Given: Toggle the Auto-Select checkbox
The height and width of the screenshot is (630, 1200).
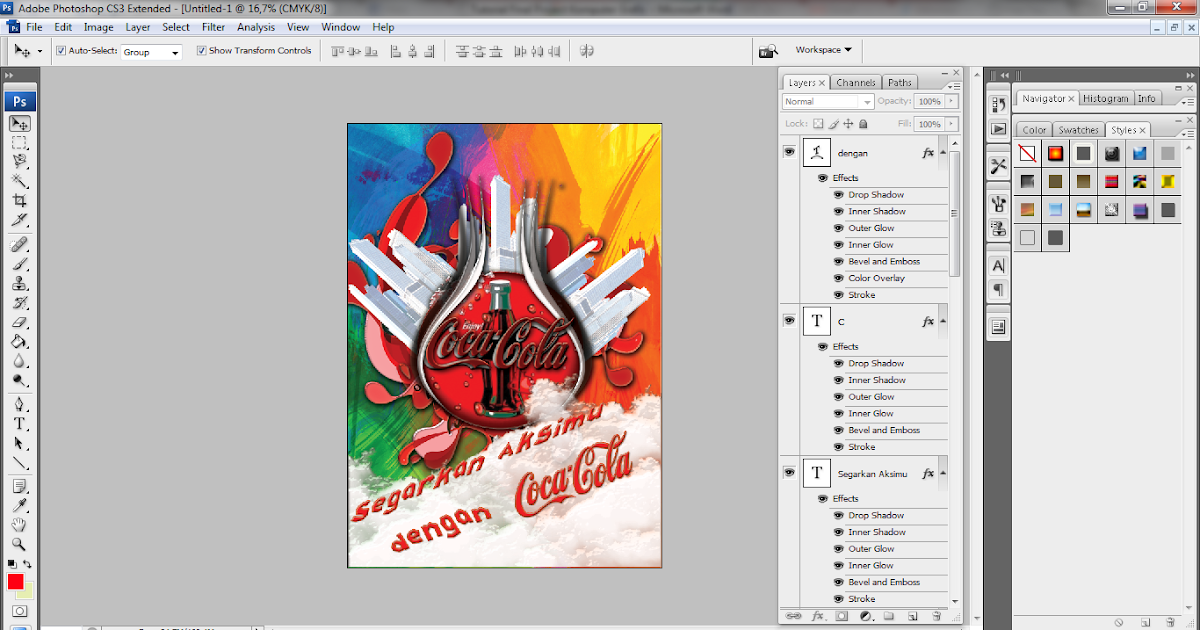Looking at the screenshot, I should click(61, 50).
